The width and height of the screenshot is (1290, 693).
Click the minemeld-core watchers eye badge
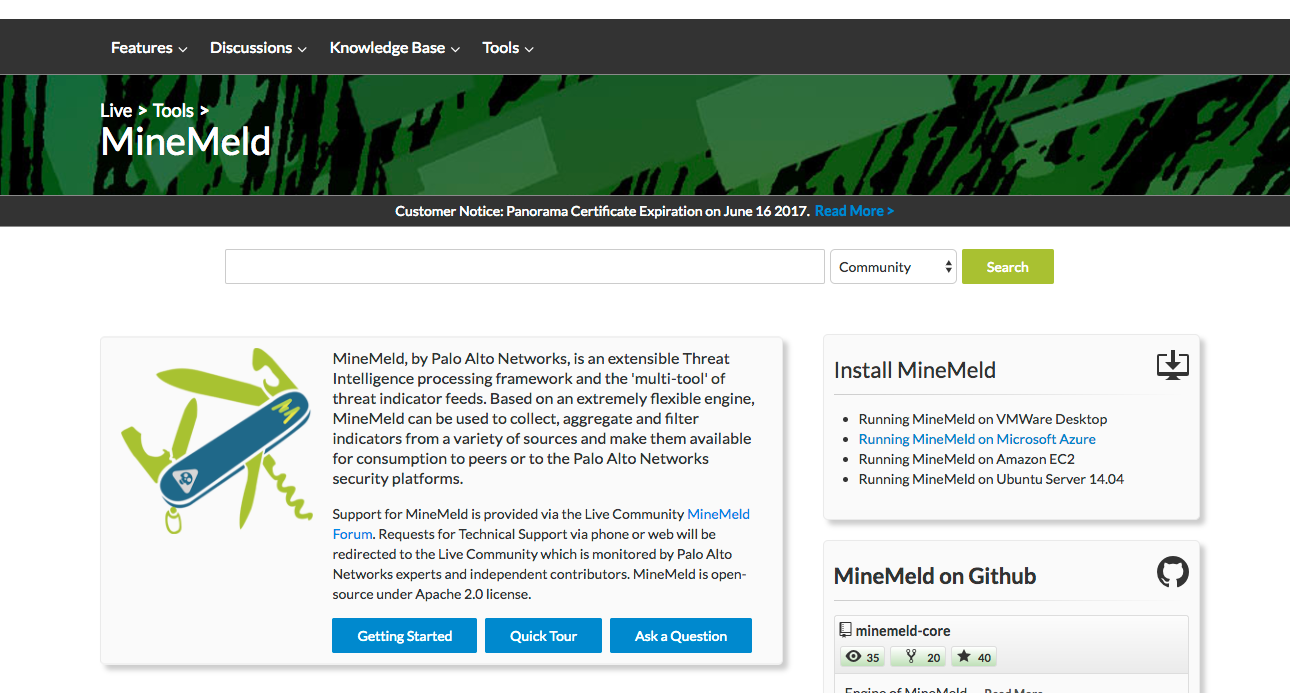(x=863, y=657)
